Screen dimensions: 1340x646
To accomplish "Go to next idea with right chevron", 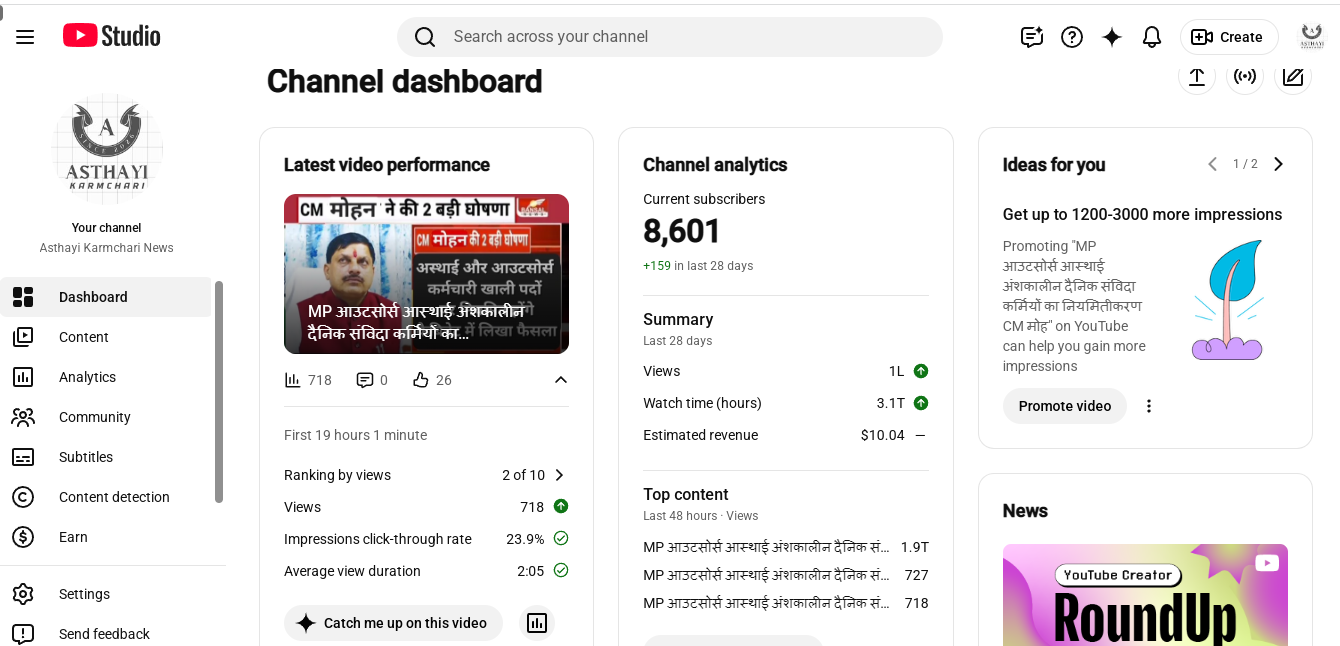I will pyautogui.click(x=1278, y=164).
